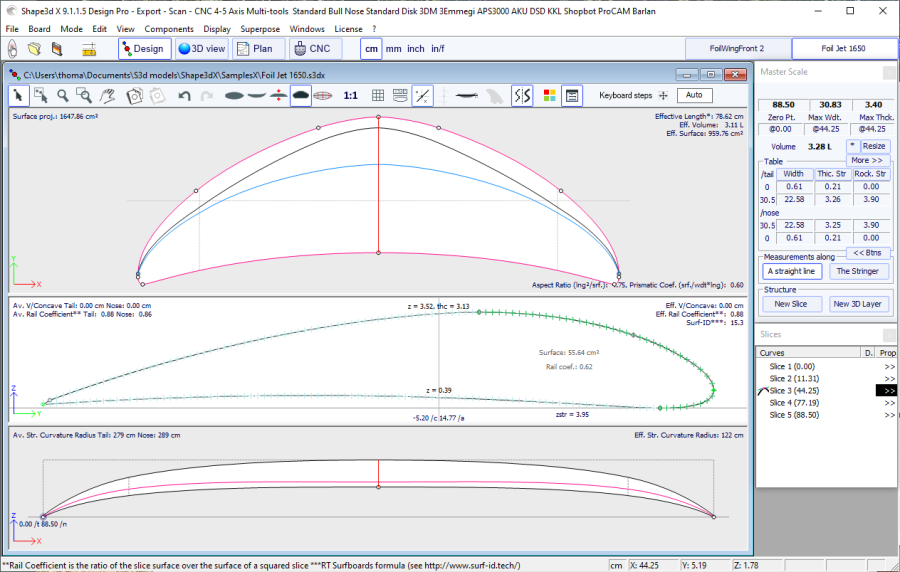Expand Slice 4 (77.19) properties arrow
The image size is (900, 572).
point(889,402)
